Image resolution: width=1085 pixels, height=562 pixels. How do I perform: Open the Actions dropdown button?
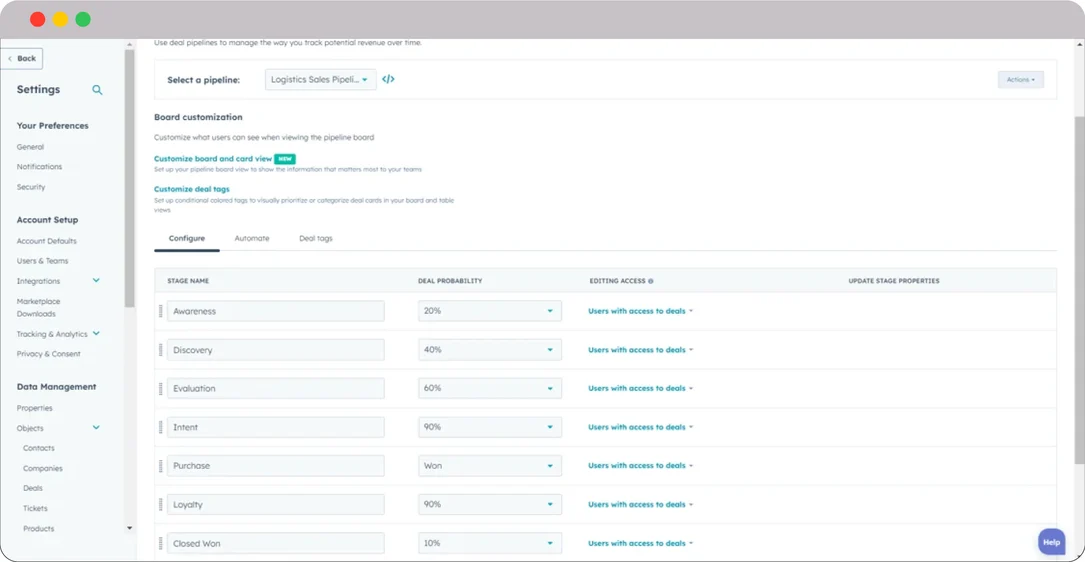tap(1021, 80)
